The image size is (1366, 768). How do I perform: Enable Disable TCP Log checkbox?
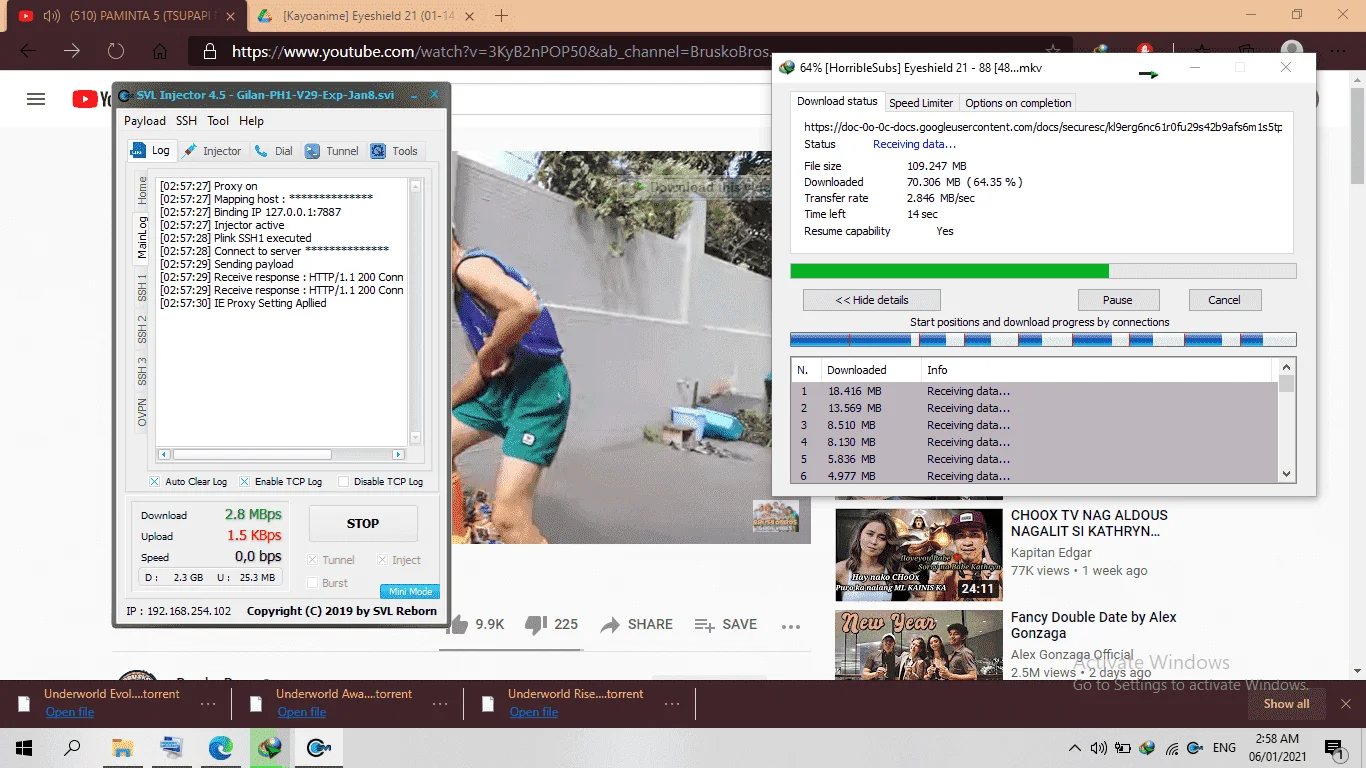[x=343, y=481]
